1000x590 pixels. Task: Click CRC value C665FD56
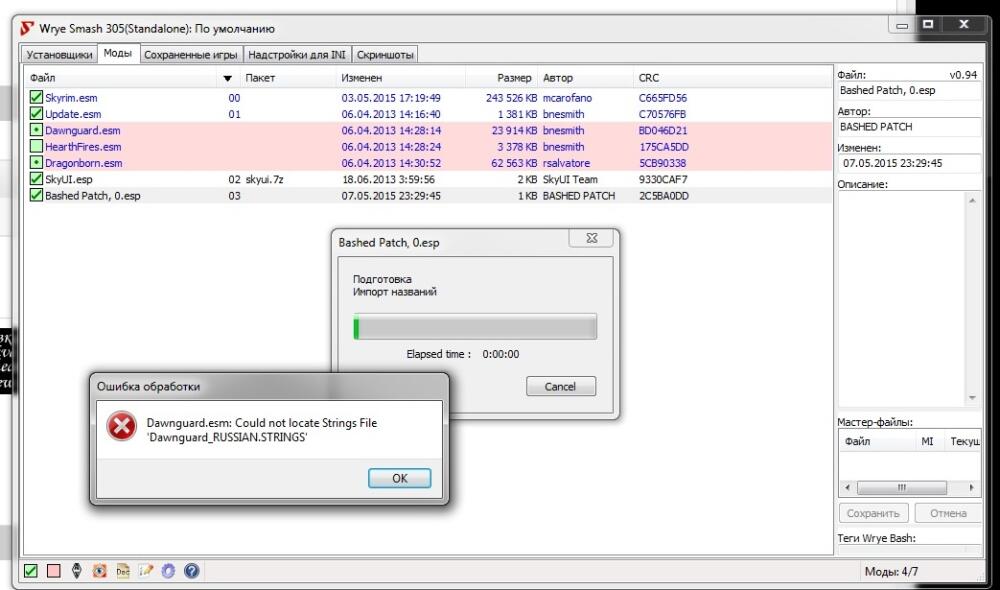[x=663, y=98]
